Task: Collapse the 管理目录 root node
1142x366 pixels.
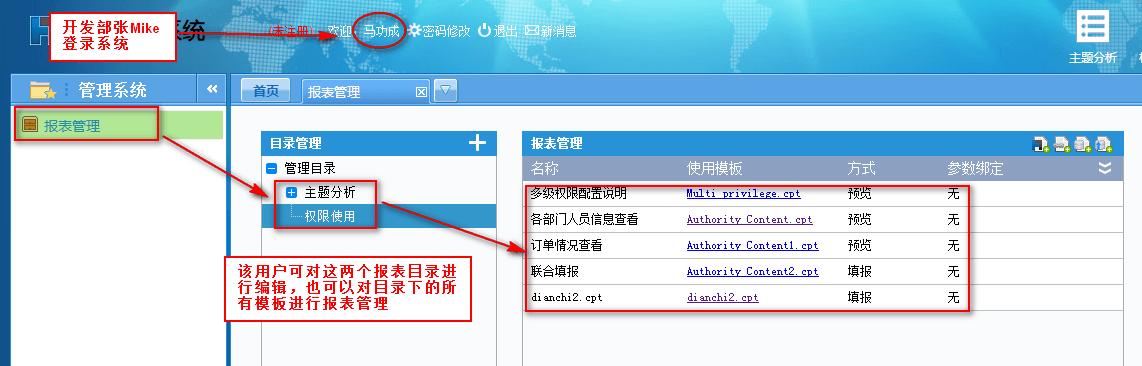Action: point(272,168)
